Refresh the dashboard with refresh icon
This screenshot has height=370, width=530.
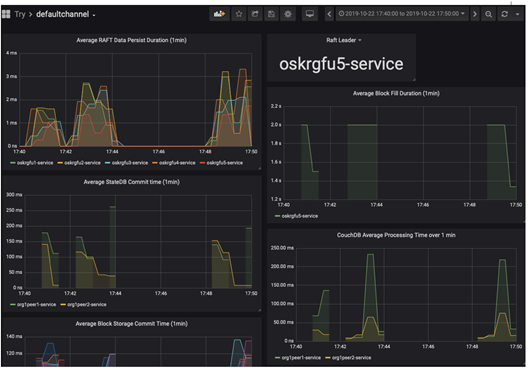pyautogui.click(x=505, y=14)
